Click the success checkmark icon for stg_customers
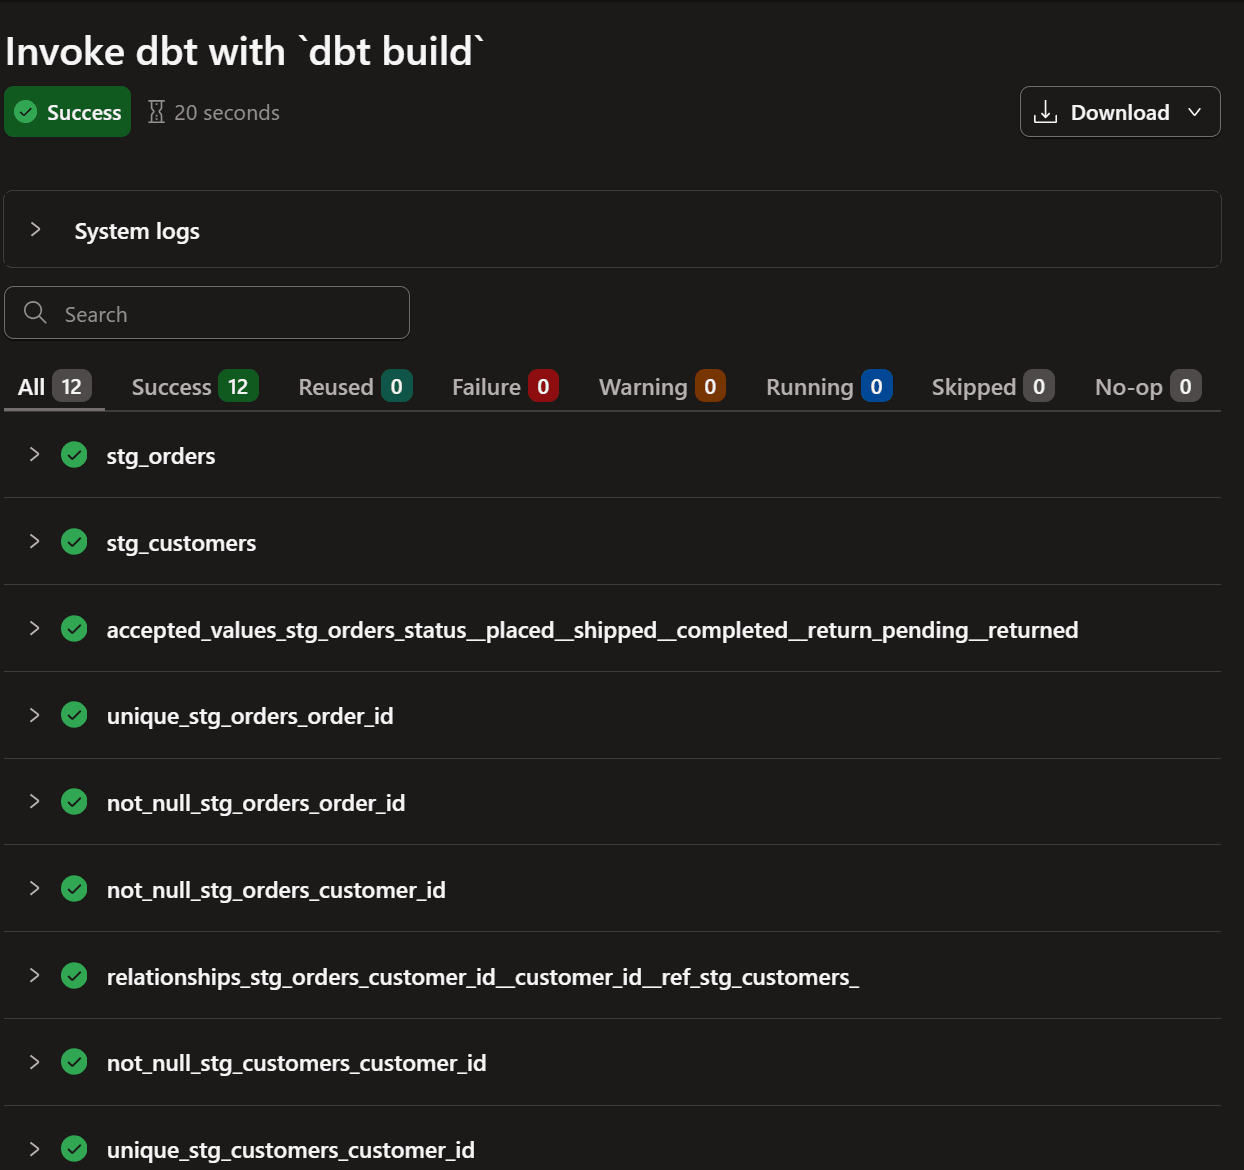The width and height of the screenshot is (1244, 1170). click(x=74, y=542)
